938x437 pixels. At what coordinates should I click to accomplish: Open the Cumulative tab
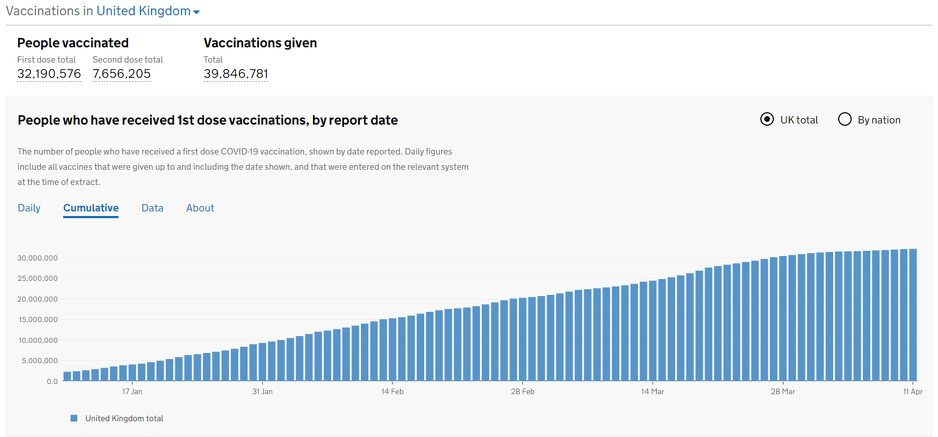[x=91, y=208]
